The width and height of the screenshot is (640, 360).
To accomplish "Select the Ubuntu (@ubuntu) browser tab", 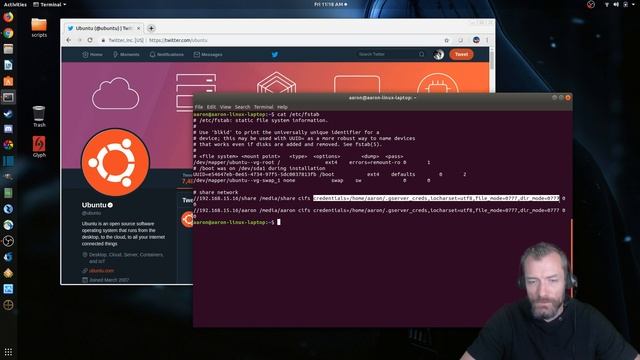I will coord(104,28).
